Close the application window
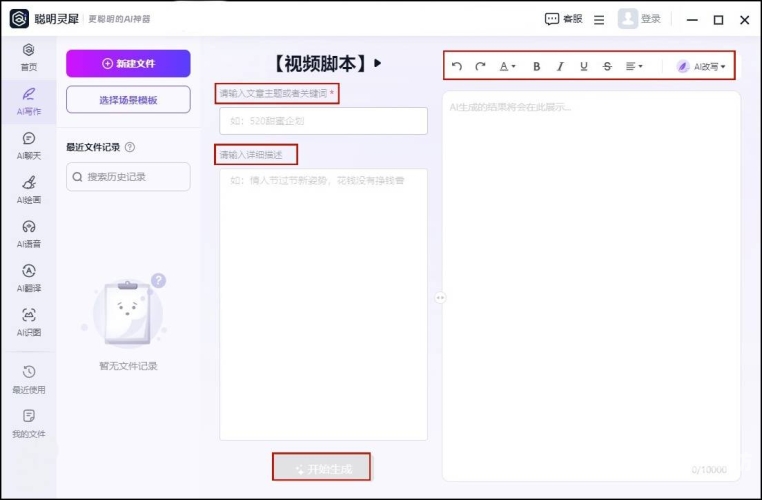The image size is (762, 500). [x=745, y=19]
